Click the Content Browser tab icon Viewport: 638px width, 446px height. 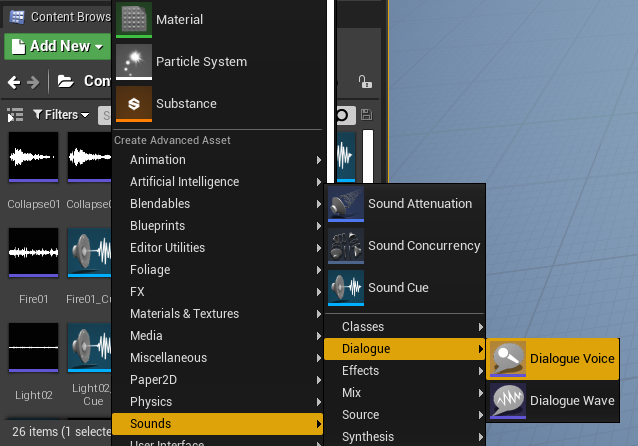[17, 17]
